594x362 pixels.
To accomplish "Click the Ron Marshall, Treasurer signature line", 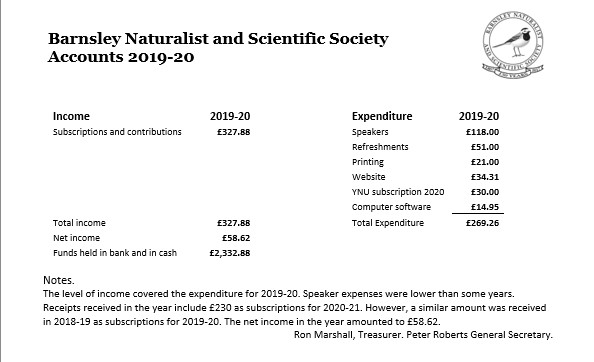I will [423, 335].
